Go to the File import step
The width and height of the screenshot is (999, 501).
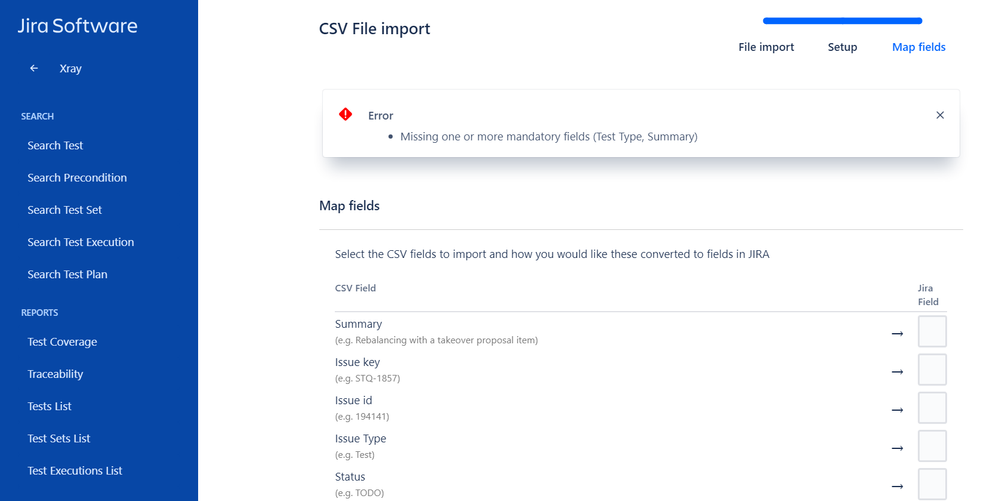point(766,47)
